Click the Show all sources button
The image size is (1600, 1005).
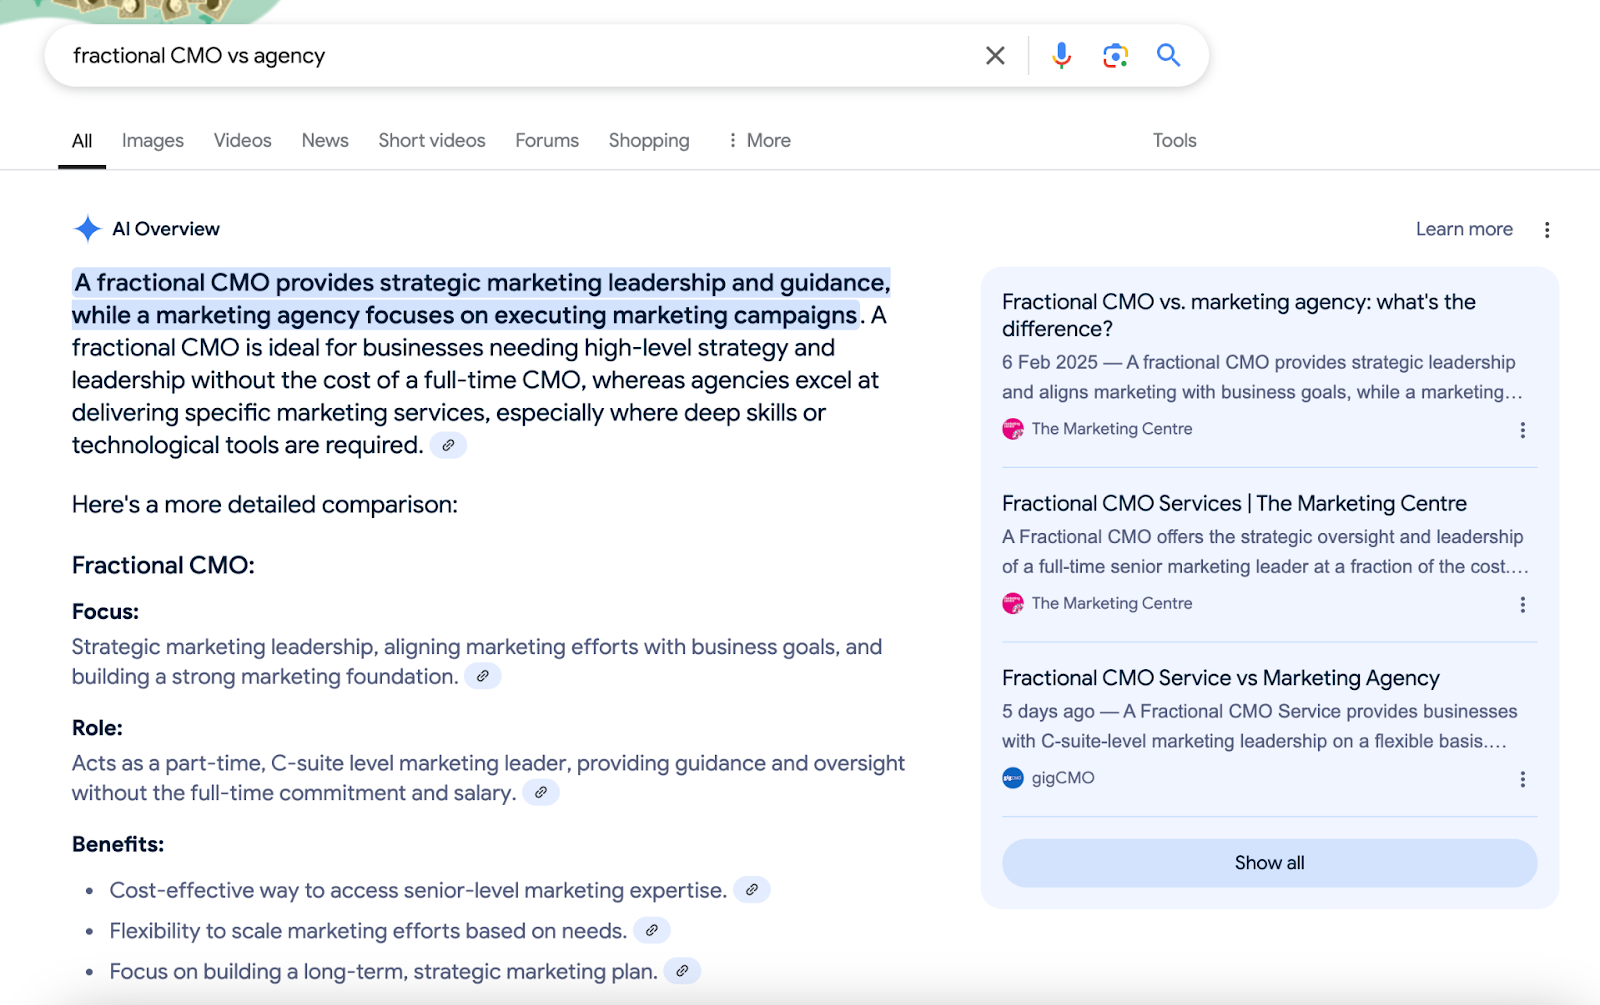1269,863
